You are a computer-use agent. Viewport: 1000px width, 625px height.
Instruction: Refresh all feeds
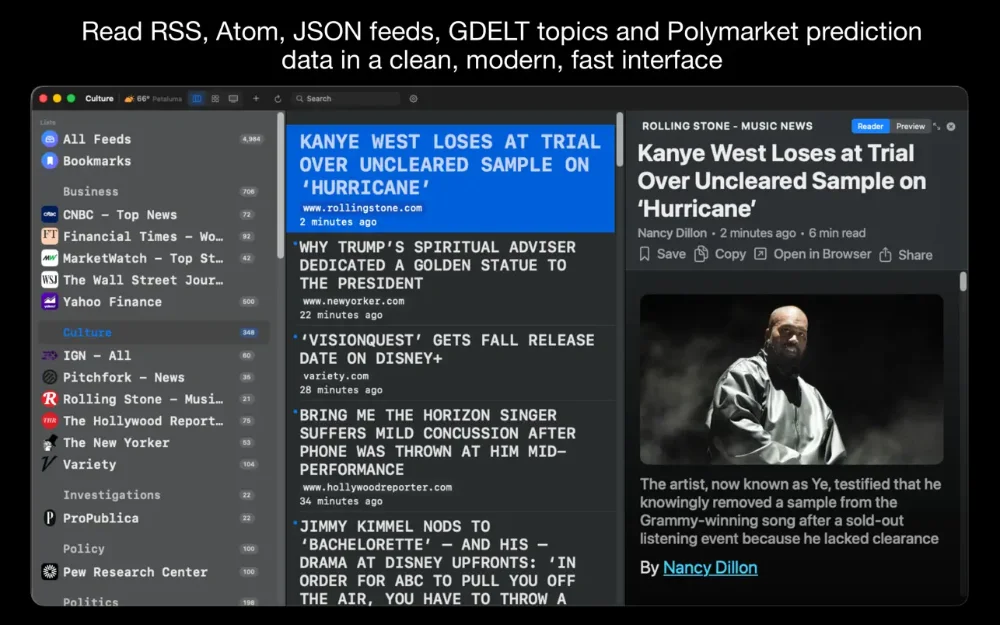277,99
